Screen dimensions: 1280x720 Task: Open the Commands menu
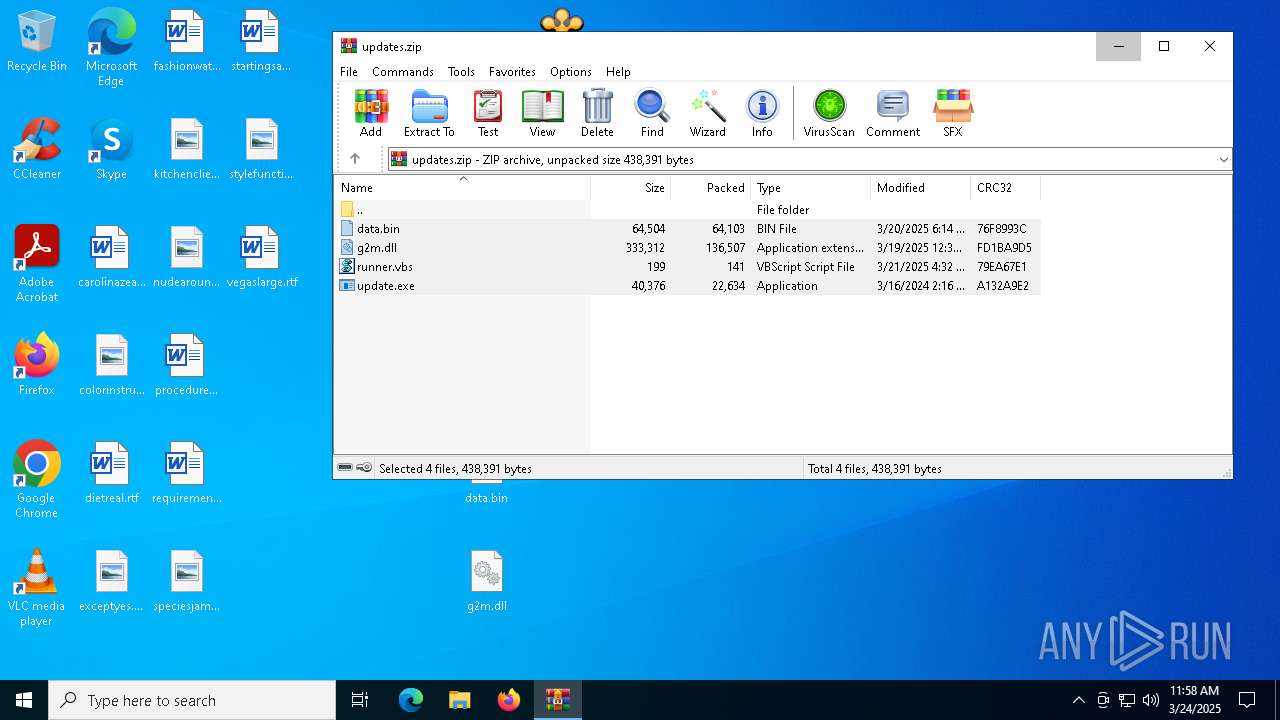[403, 72]
